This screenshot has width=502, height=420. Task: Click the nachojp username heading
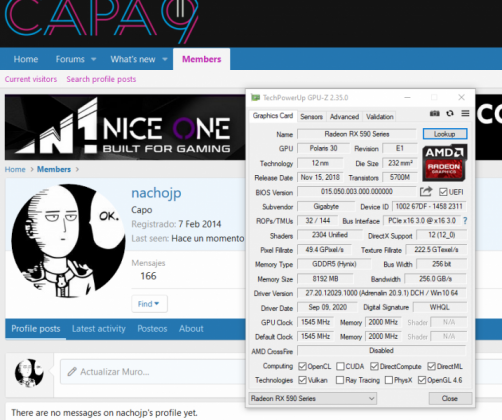point(156,193)
